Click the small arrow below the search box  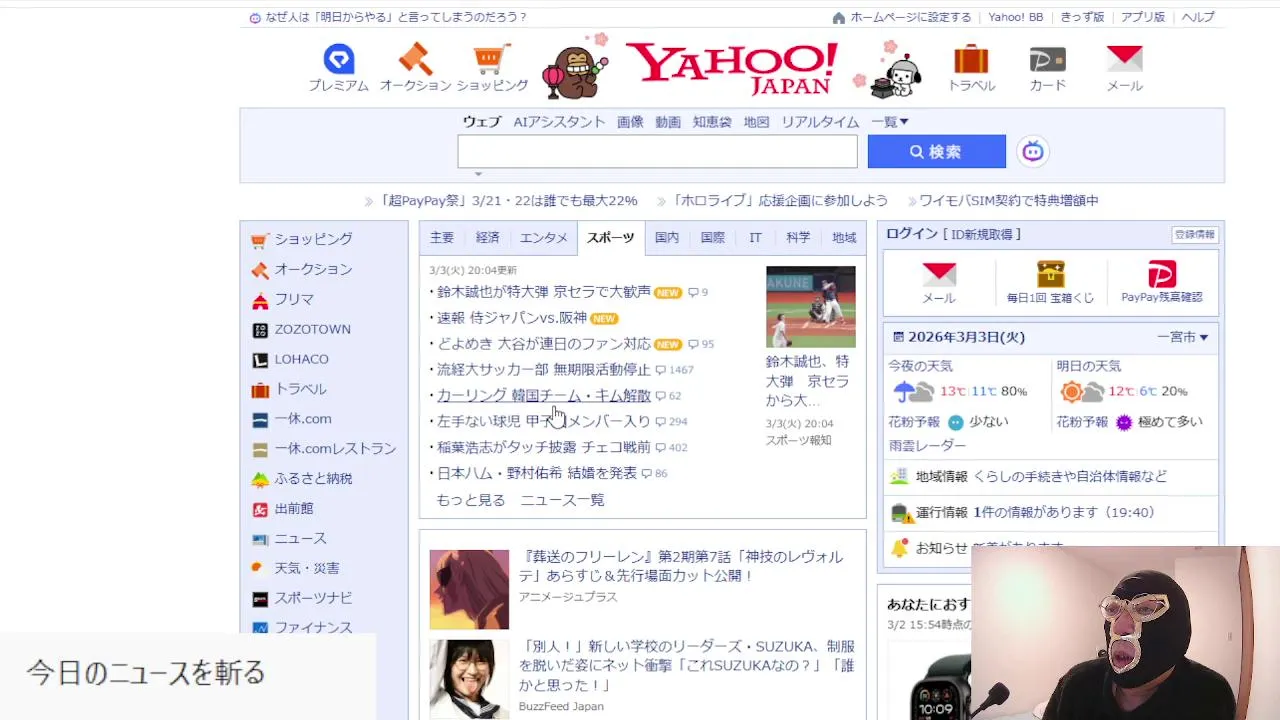[x=478, y=174]
